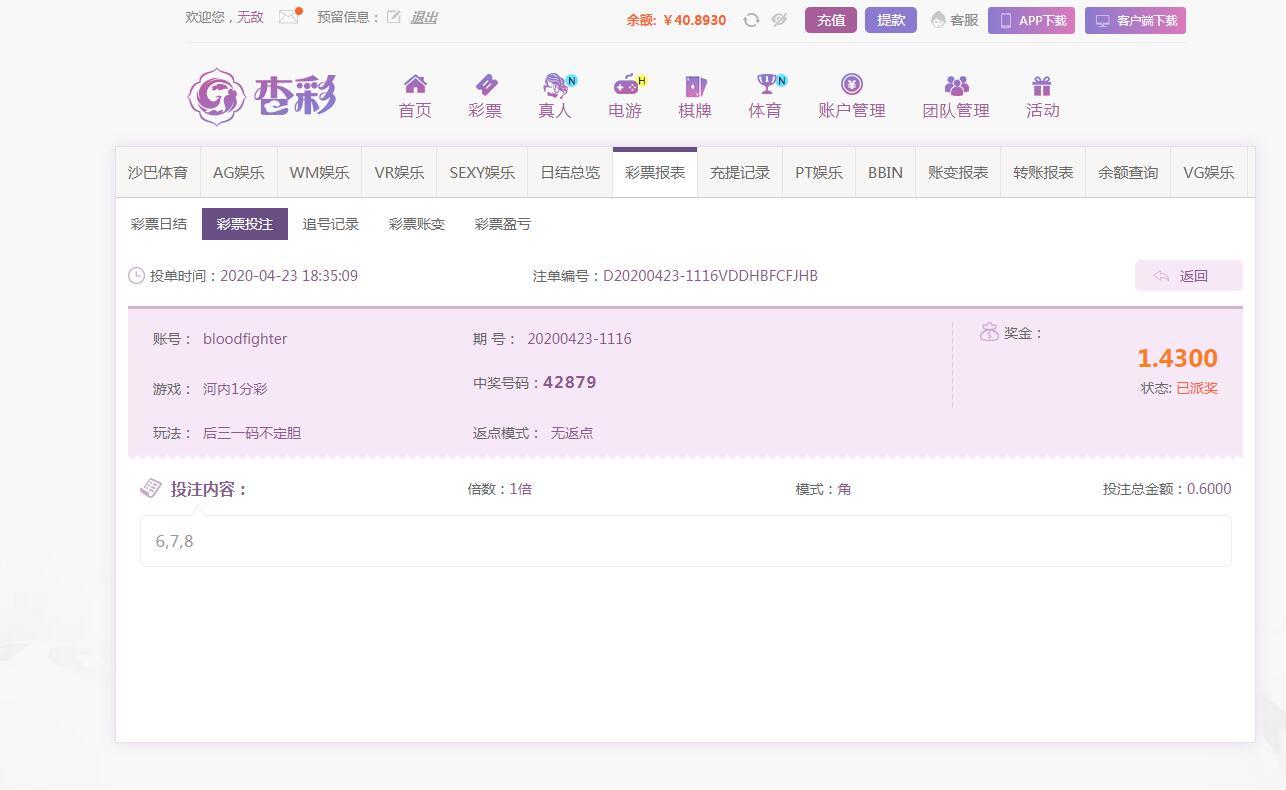
Task: Open the 彩票账变 sub-tab
Action: coord(417,224)
